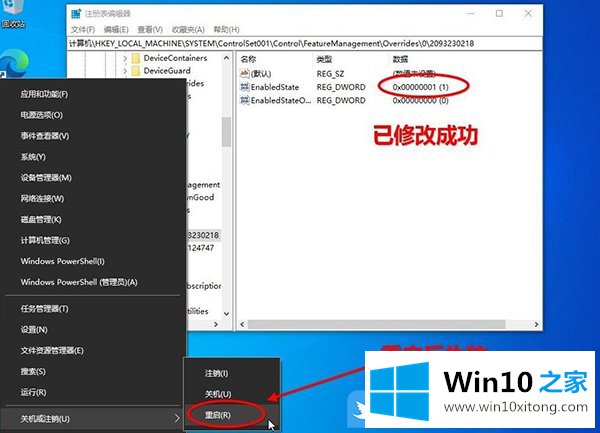Launch Windows PowerShell (管理员)(A) entry
This screenshot has width=600, height=433.
pyautogui.click(x=93, y=282)
